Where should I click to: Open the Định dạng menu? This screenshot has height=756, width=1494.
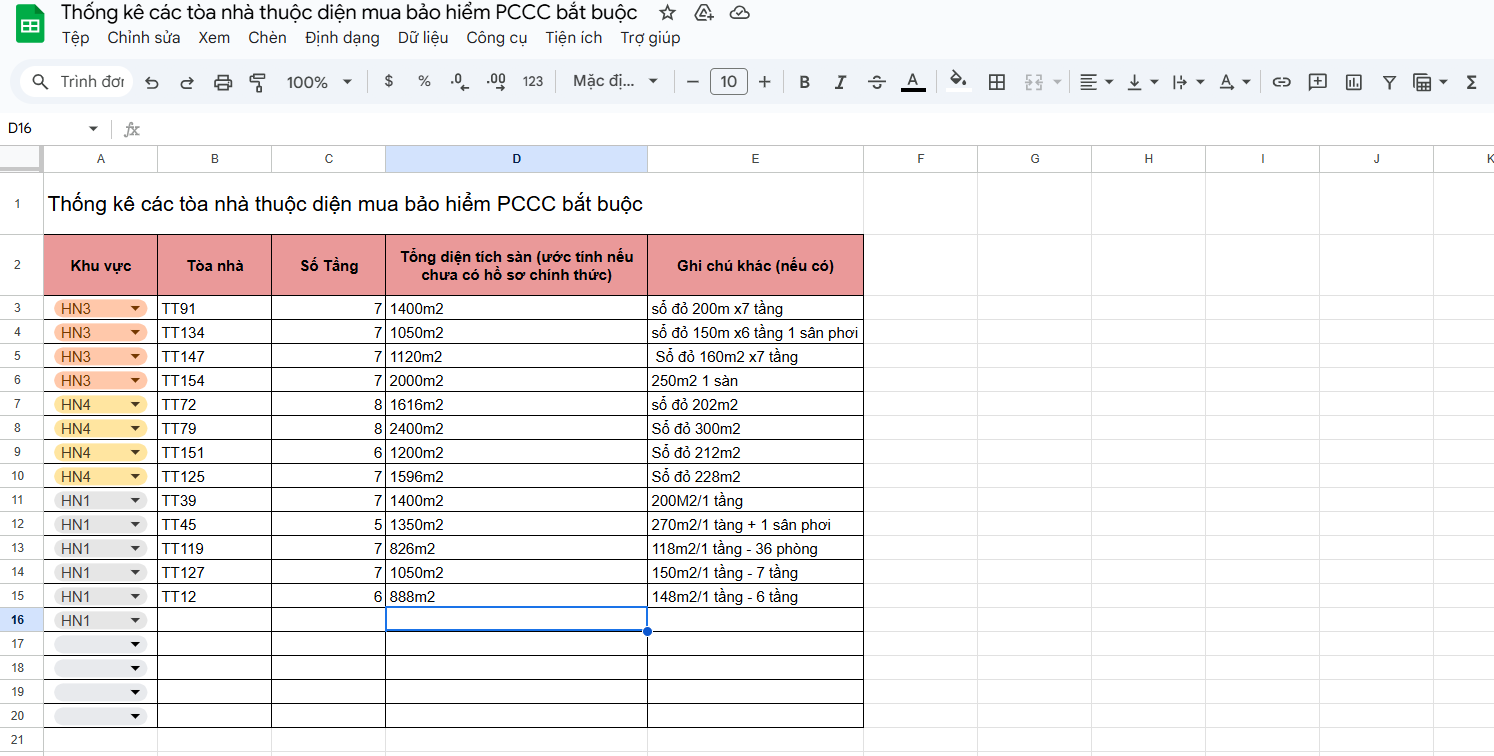coord(342,38)
